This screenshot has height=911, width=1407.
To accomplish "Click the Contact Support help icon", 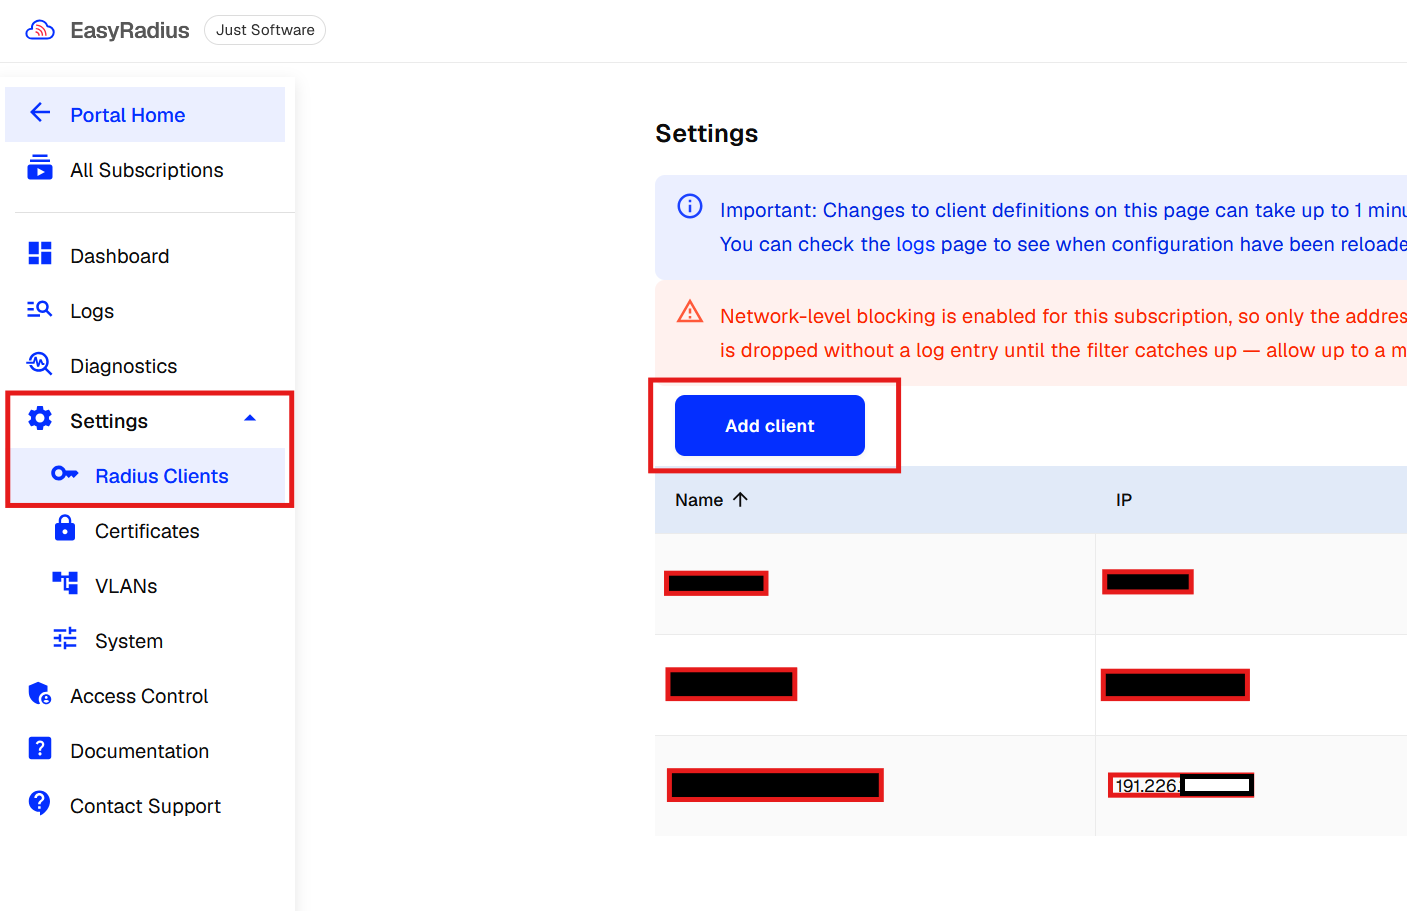I will 40,803.
